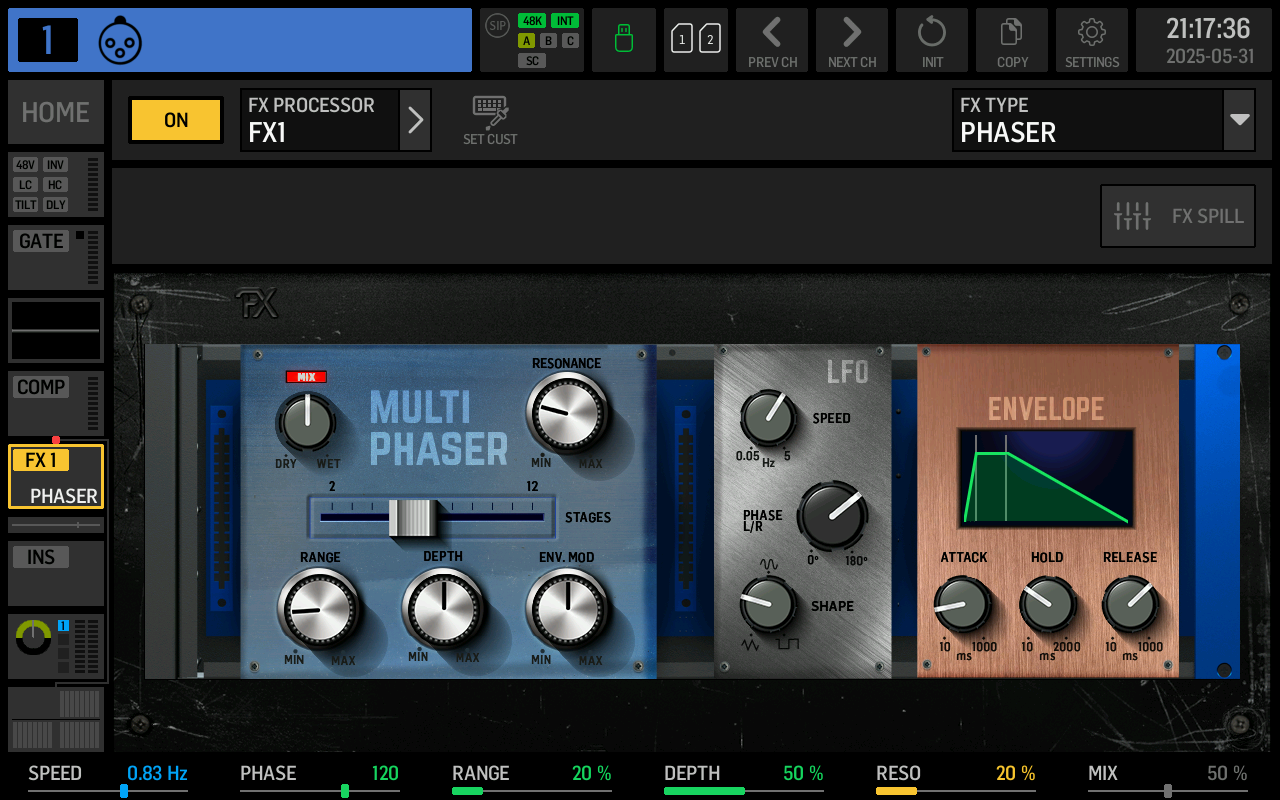The image size is (1280, 800).
Task: Open the FX SPILL panel
Action: [x=1177, y=215]
